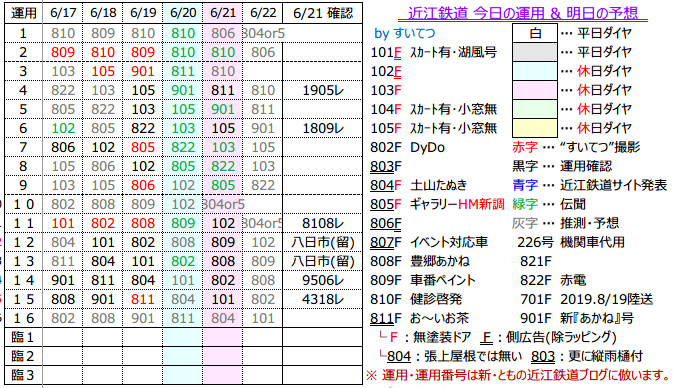680x388 pixels.
Task: Click legend entry 901F 新『あかね』号
Action: 577,319
